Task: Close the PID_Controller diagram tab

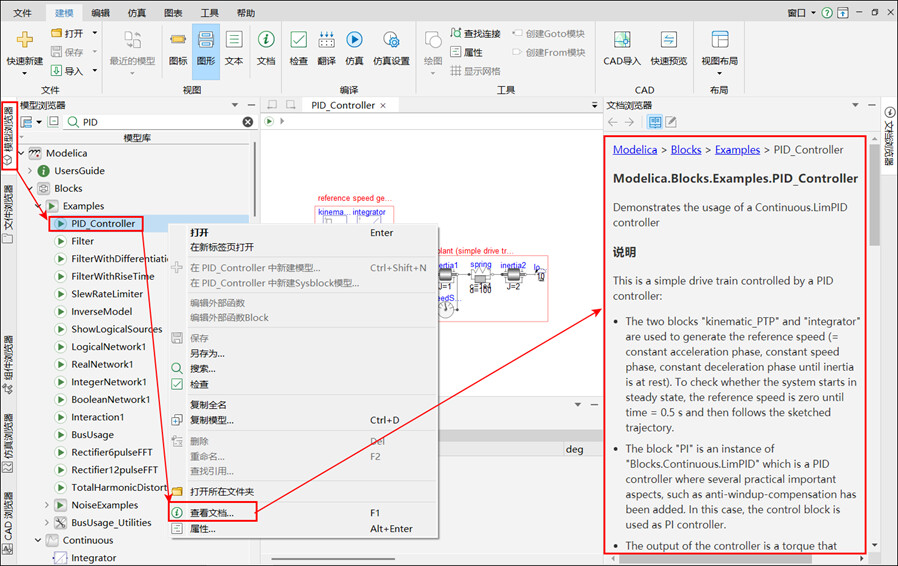Action: click(383, 105)
